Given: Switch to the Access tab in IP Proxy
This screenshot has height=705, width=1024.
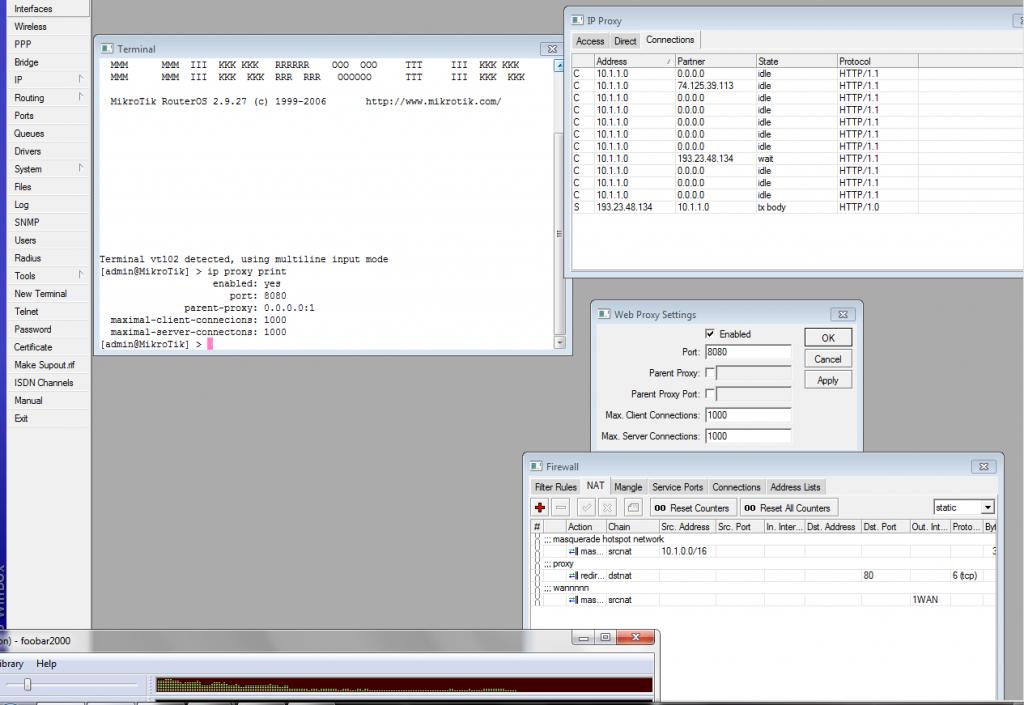Looking at the screenshot, I should [x=590, y=41].
